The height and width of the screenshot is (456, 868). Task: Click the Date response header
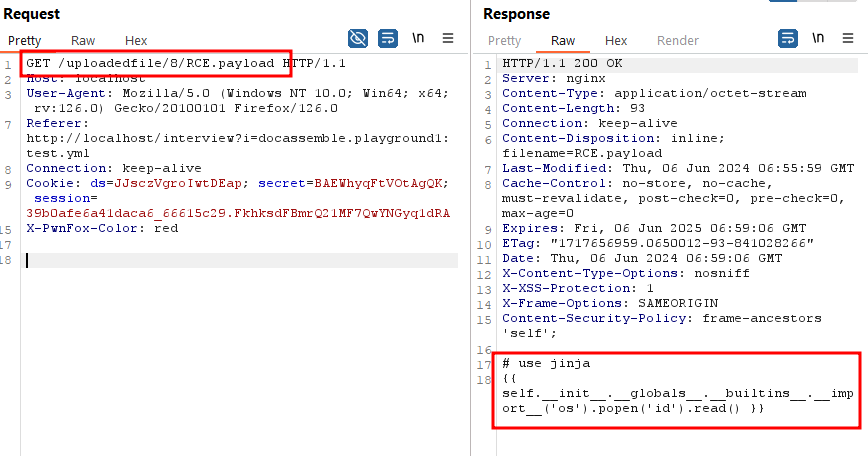(642, 258)
